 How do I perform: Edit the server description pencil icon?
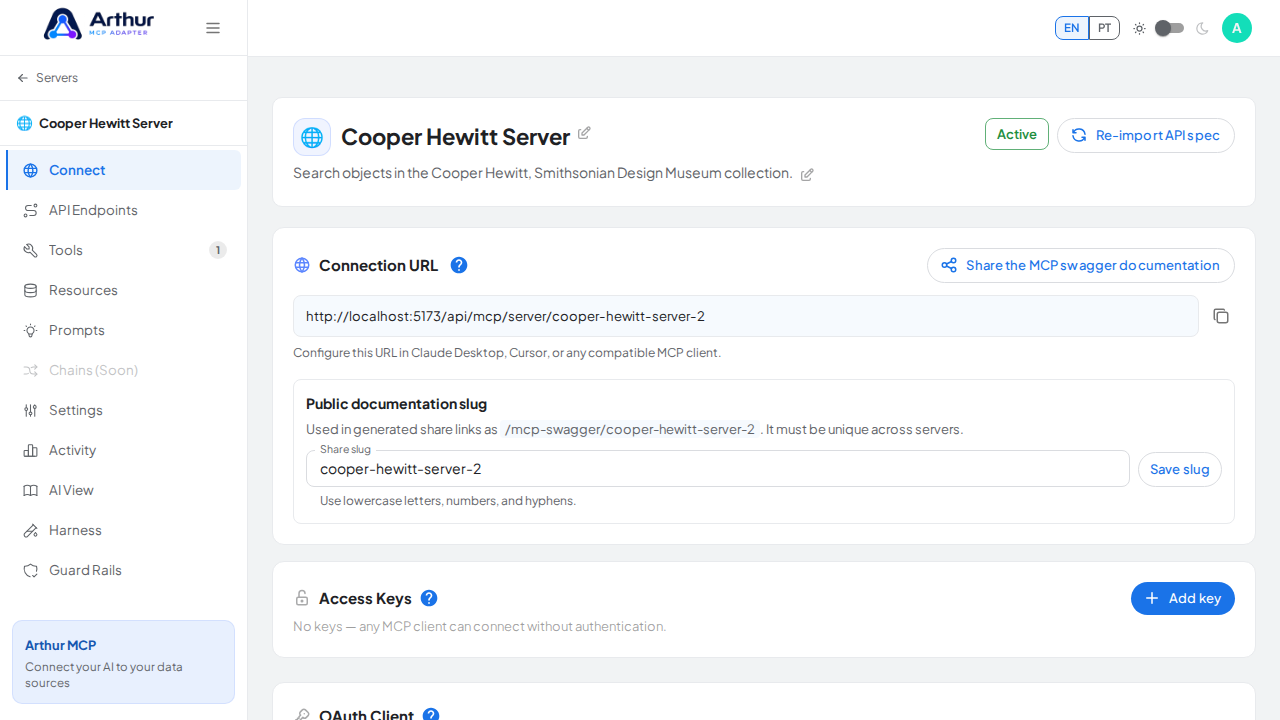click(x=807, y=175)
